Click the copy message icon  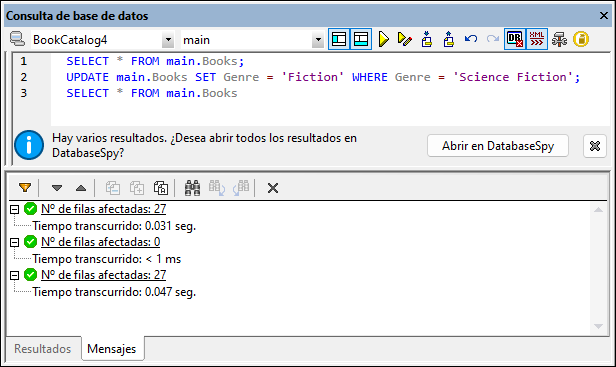click(x=113, y=188)
